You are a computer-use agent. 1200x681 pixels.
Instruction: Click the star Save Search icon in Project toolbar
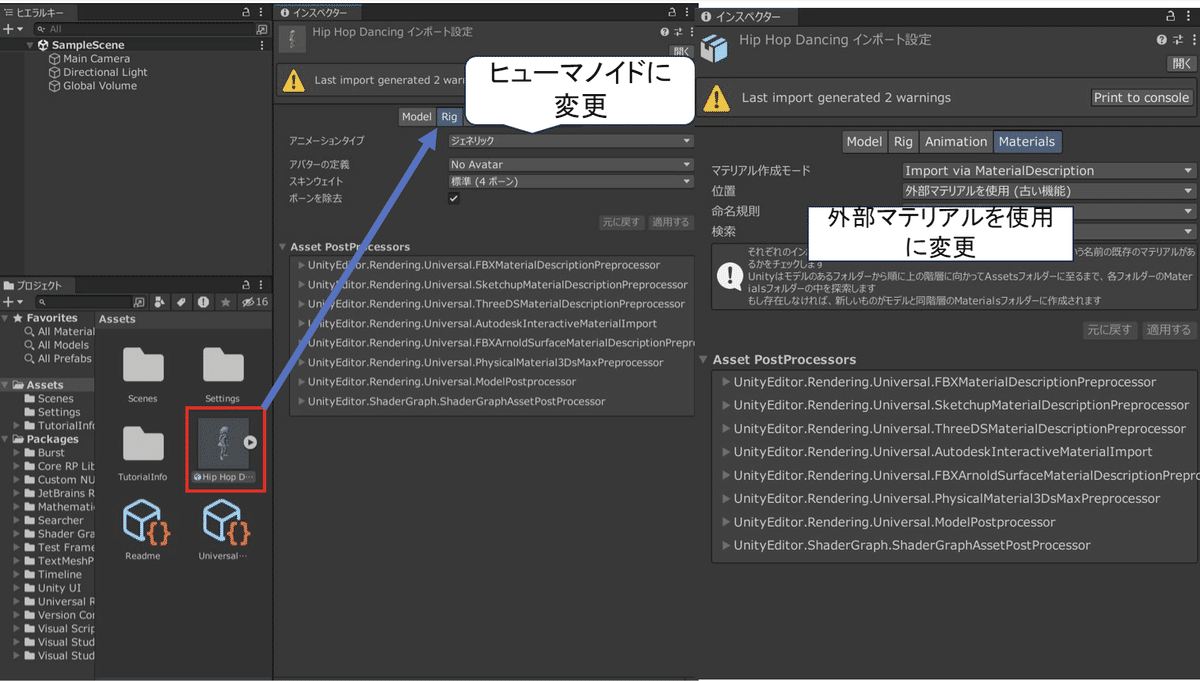coord(226,301)
